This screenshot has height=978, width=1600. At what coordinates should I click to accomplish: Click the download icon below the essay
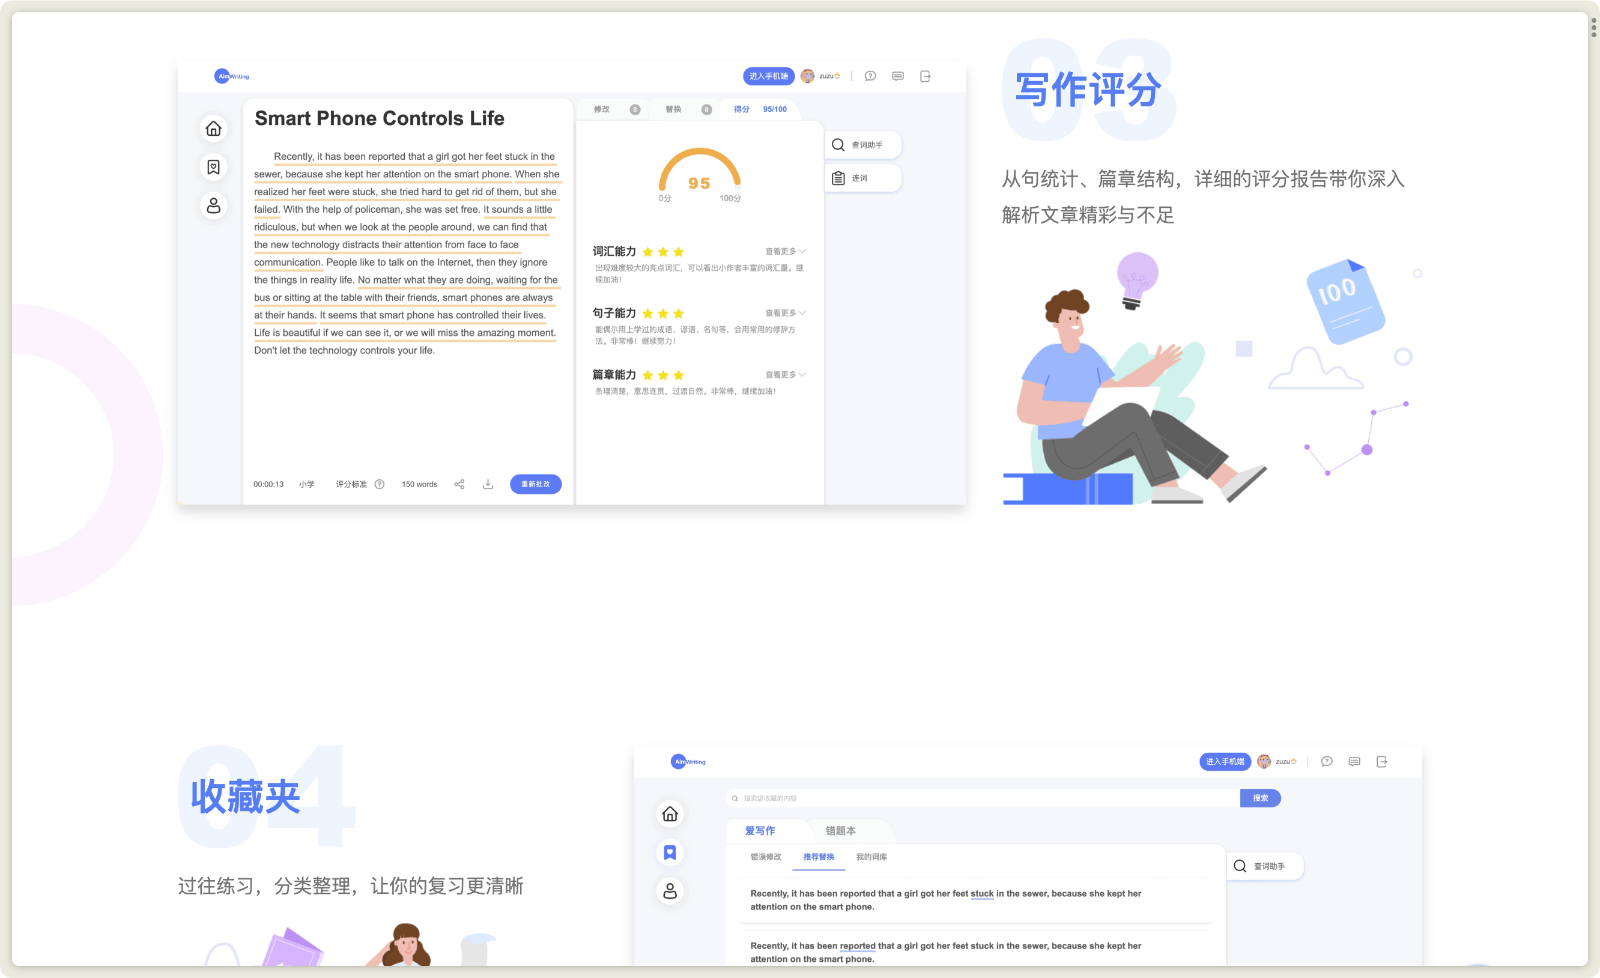pyautogui.click(x=488, y=484)
